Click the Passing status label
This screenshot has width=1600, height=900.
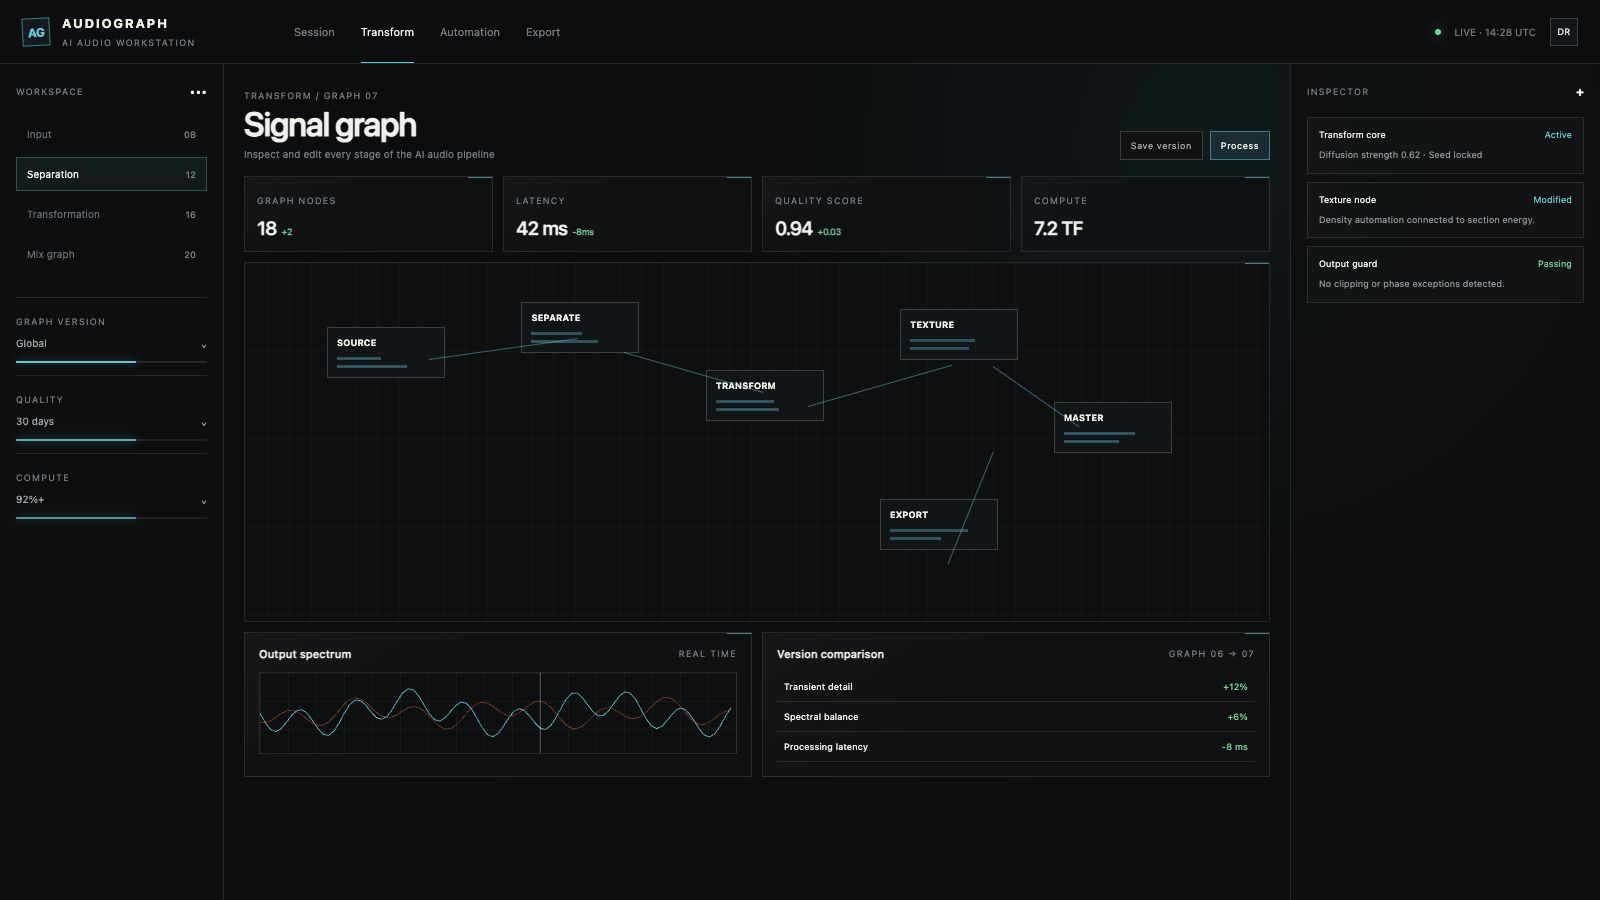(x=1554, y=264)
